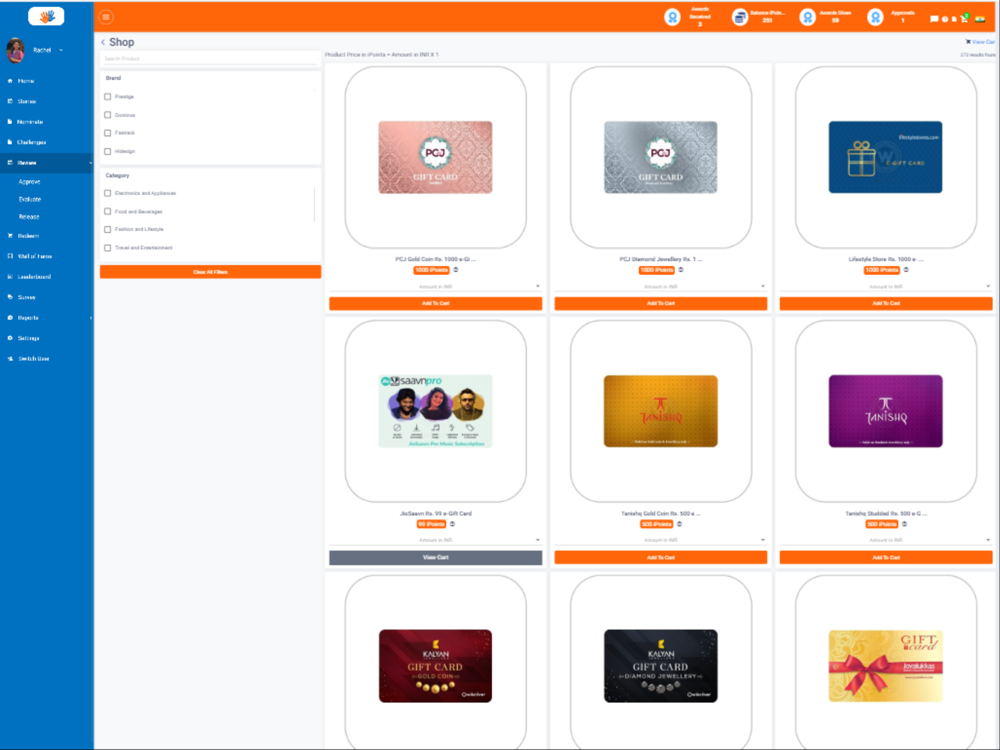Click the Awards Received badge icon
The width and height of the screenshot is (1000, 750).
coord(672,17)
